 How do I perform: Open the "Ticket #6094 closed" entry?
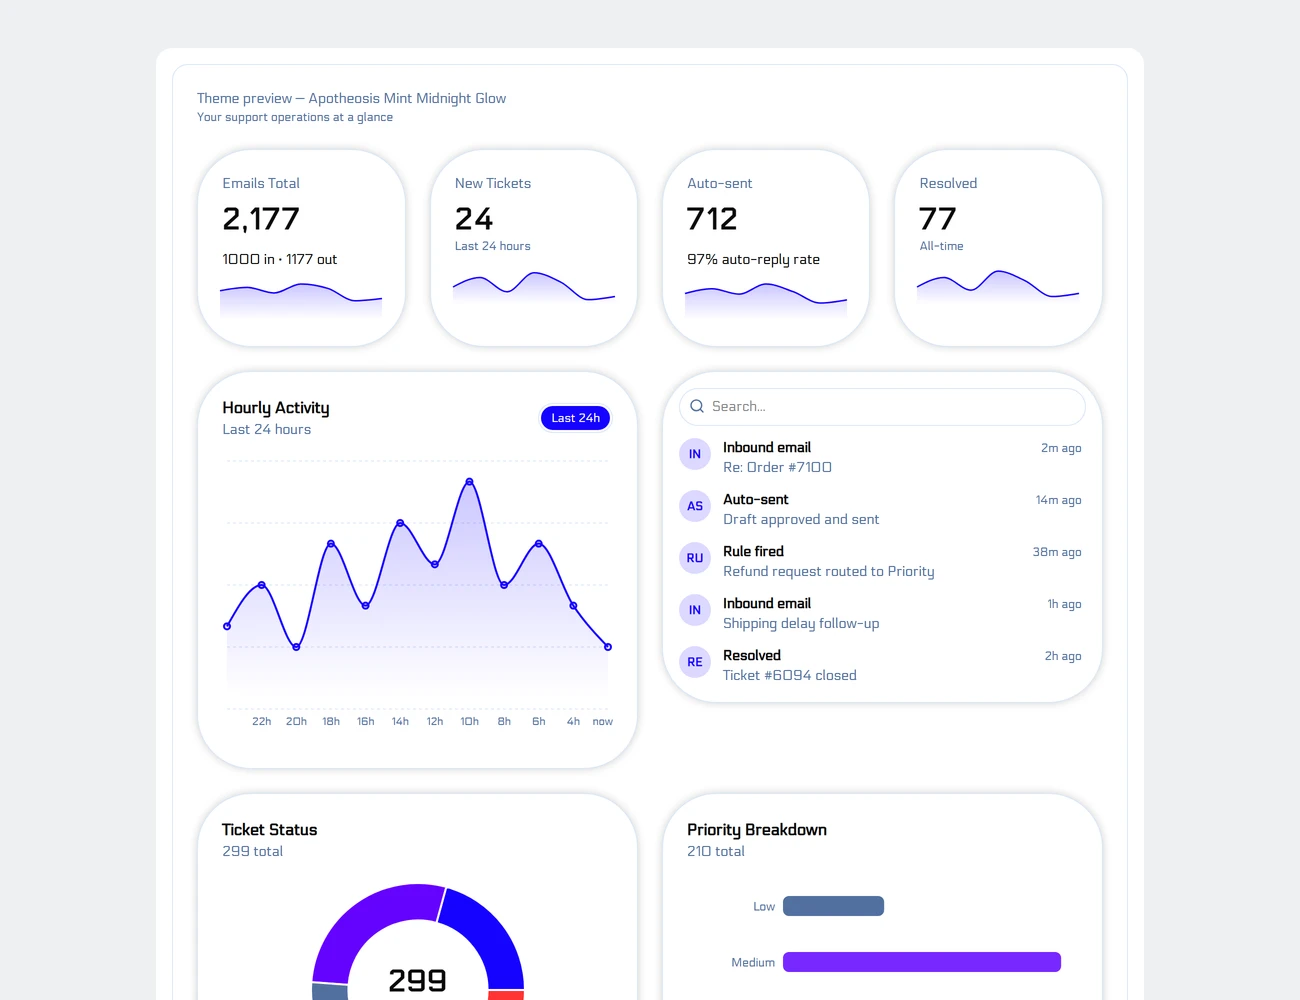(x=790, y=675)
